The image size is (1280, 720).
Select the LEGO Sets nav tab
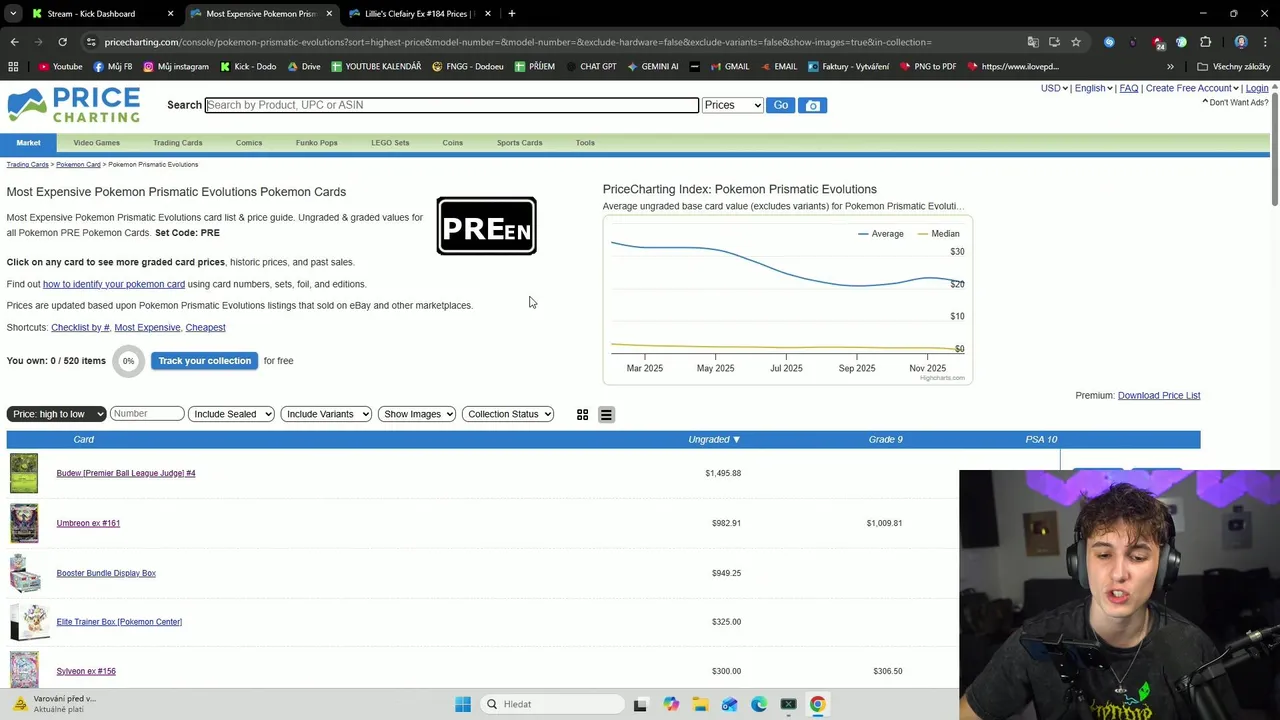click(390, 143)
